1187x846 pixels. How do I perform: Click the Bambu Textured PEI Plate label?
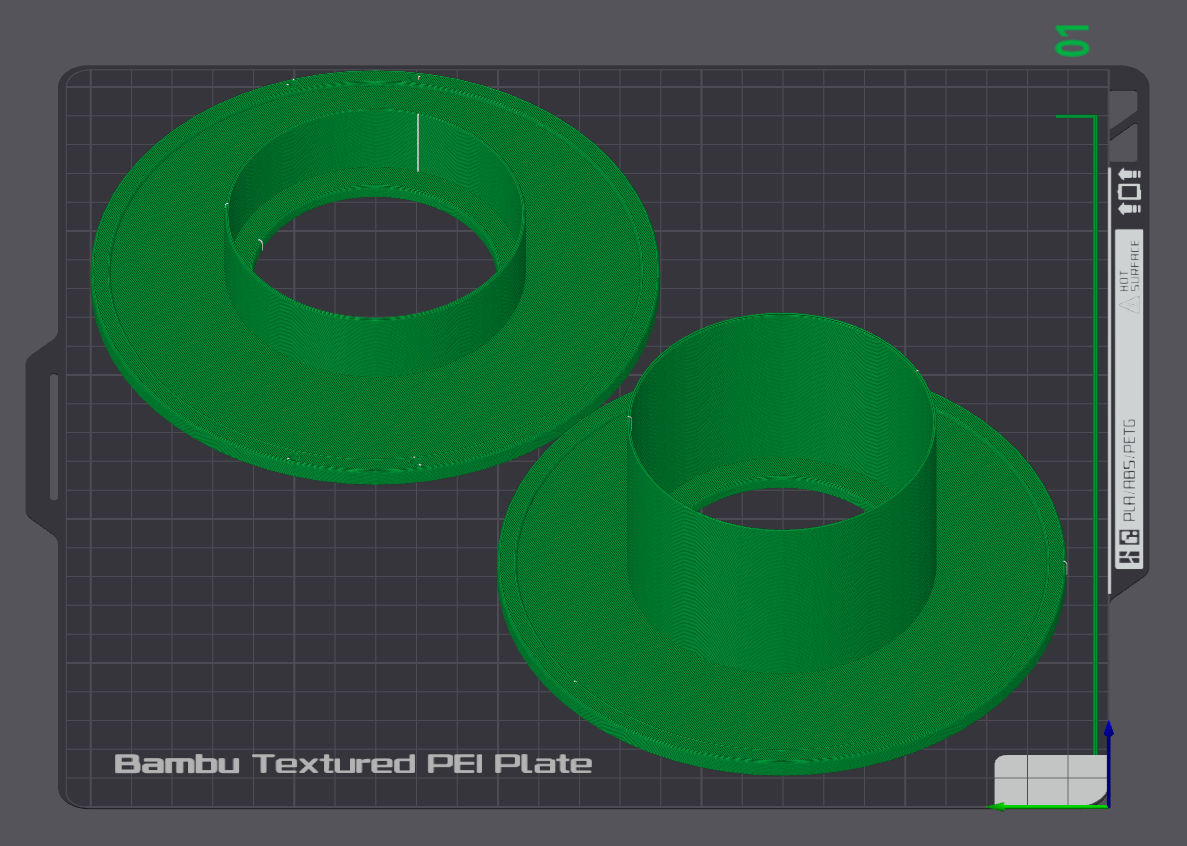pos(353,764)
